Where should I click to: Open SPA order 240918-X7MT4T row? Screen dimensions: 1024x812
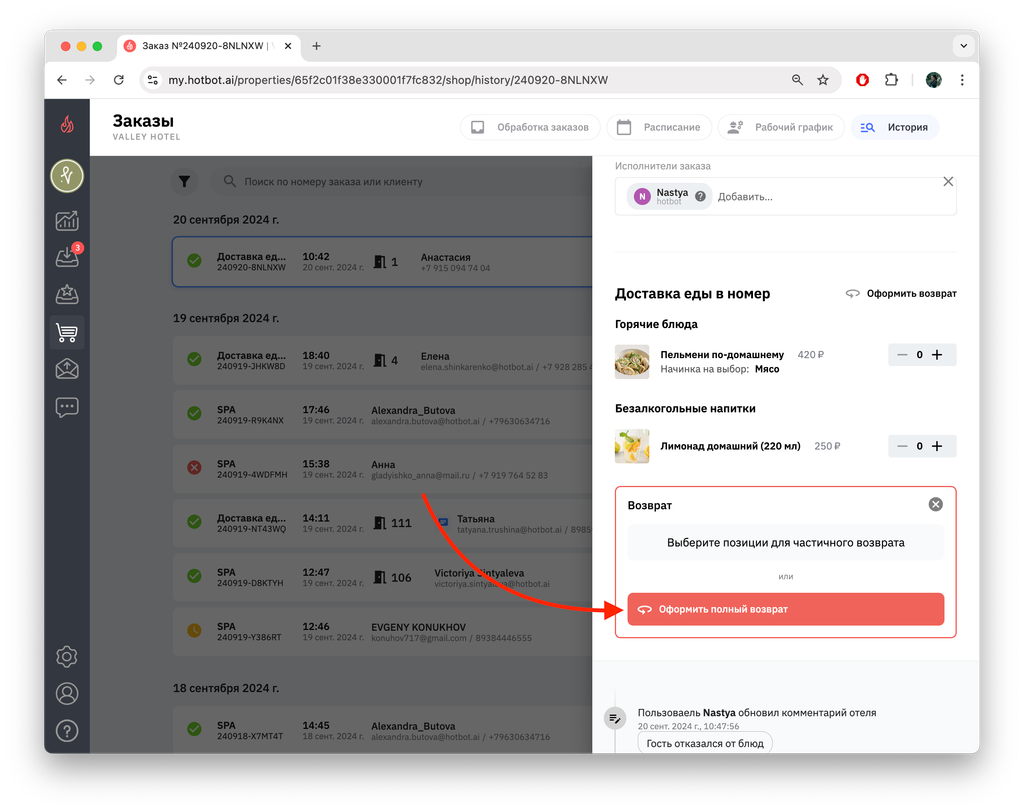[382, 730]
